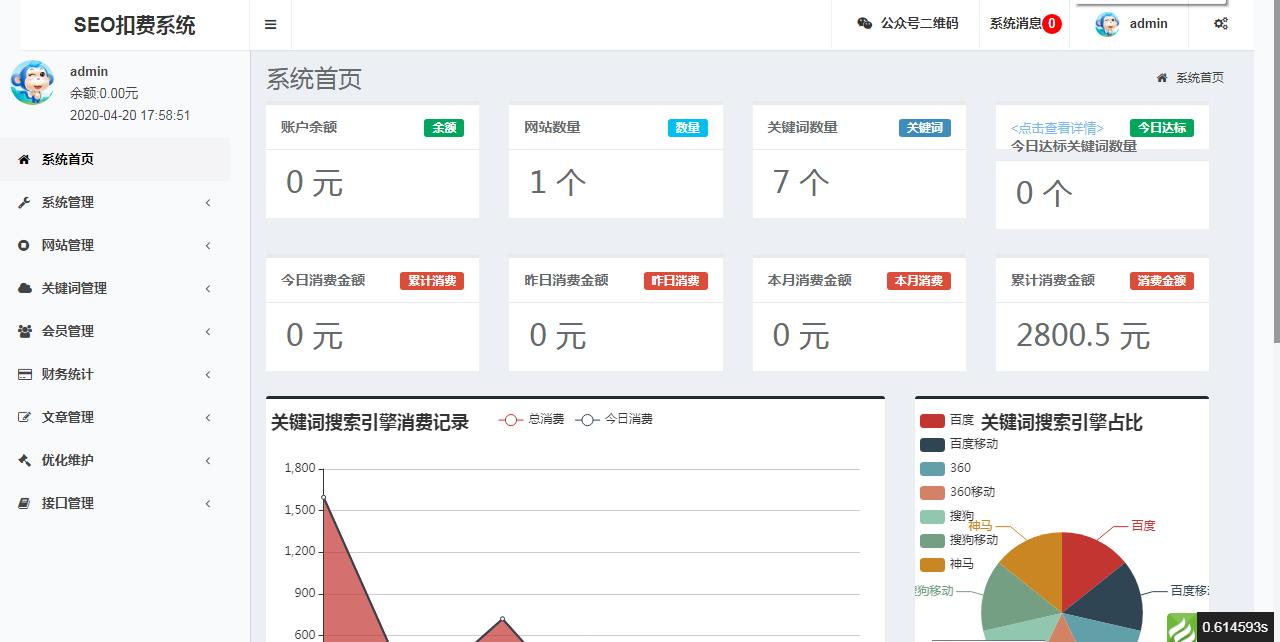Click the WeChat icon beside 公众号二维码
This screenshot has height=642, width=1280.
coord(865,24)
